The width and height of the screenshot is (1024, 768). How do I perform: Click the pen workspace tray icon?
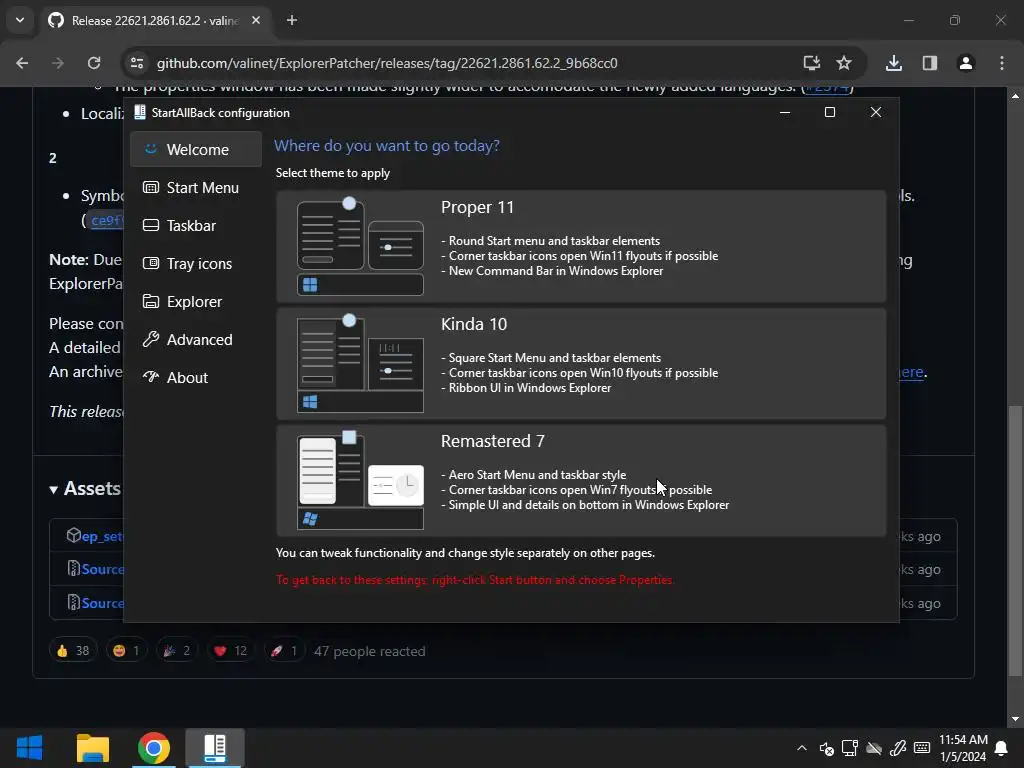[898, 748]
